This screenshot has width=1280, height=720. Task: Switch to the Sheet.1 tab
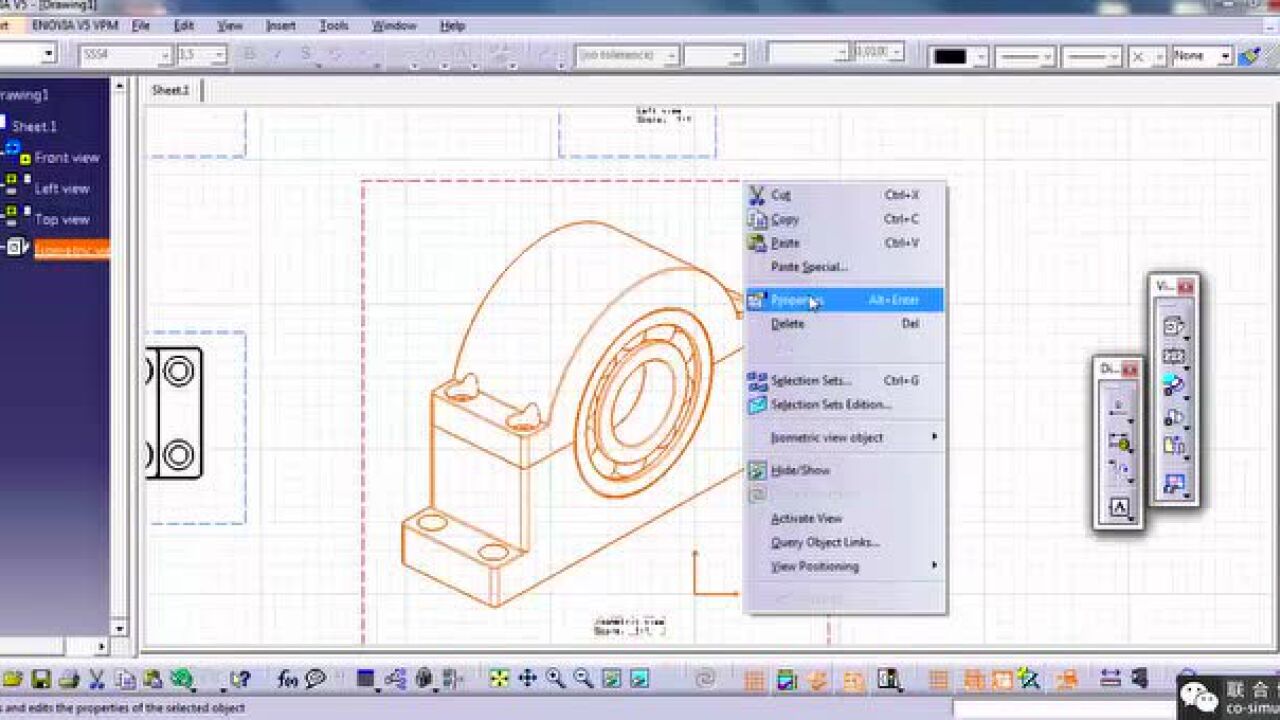(x=168, y=89)
